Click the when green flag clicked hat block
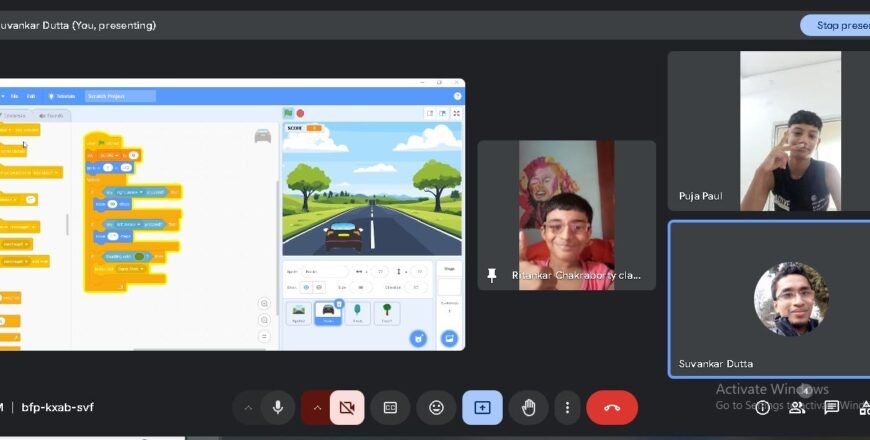870x440 pixels. [x=104, y=142]
